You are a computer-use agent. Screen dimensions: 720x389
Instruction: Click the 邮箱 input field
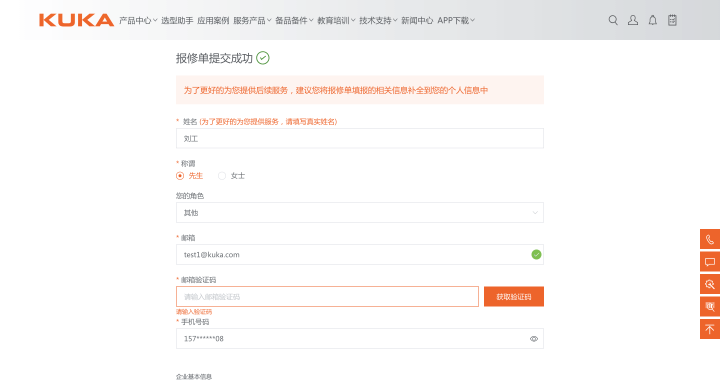point(360,254)
